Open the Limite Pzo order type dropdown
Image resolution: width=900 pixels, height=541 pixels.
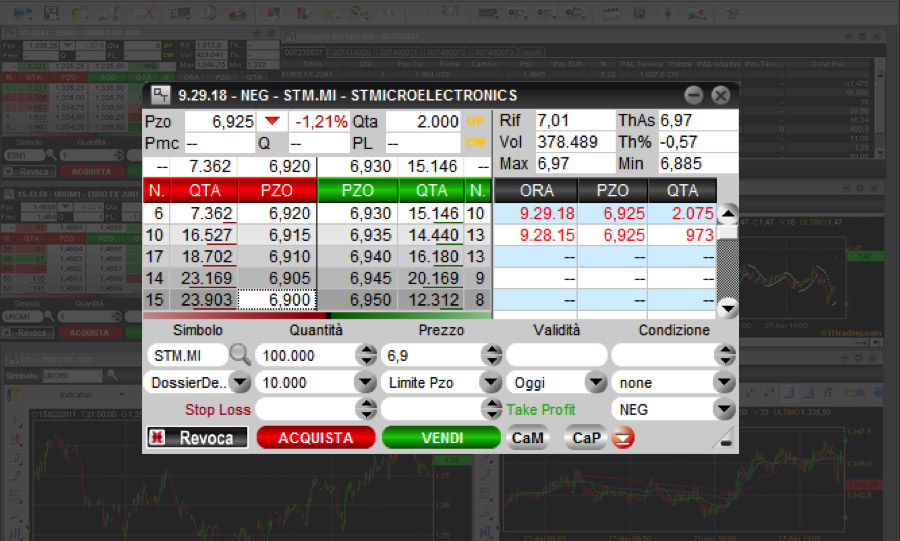click(491, 382)
